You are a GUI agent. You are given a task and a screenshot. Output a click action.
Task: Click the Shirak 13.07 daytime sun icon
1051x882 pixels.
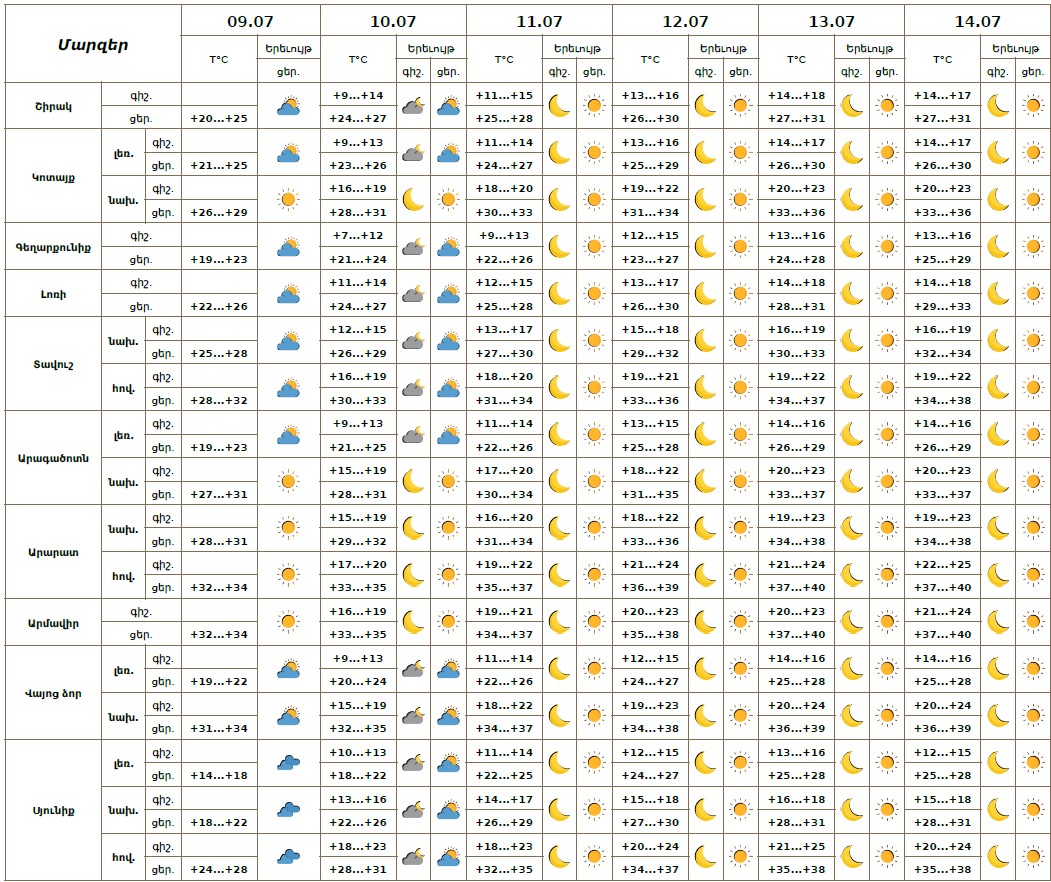[x=887, y=106]
